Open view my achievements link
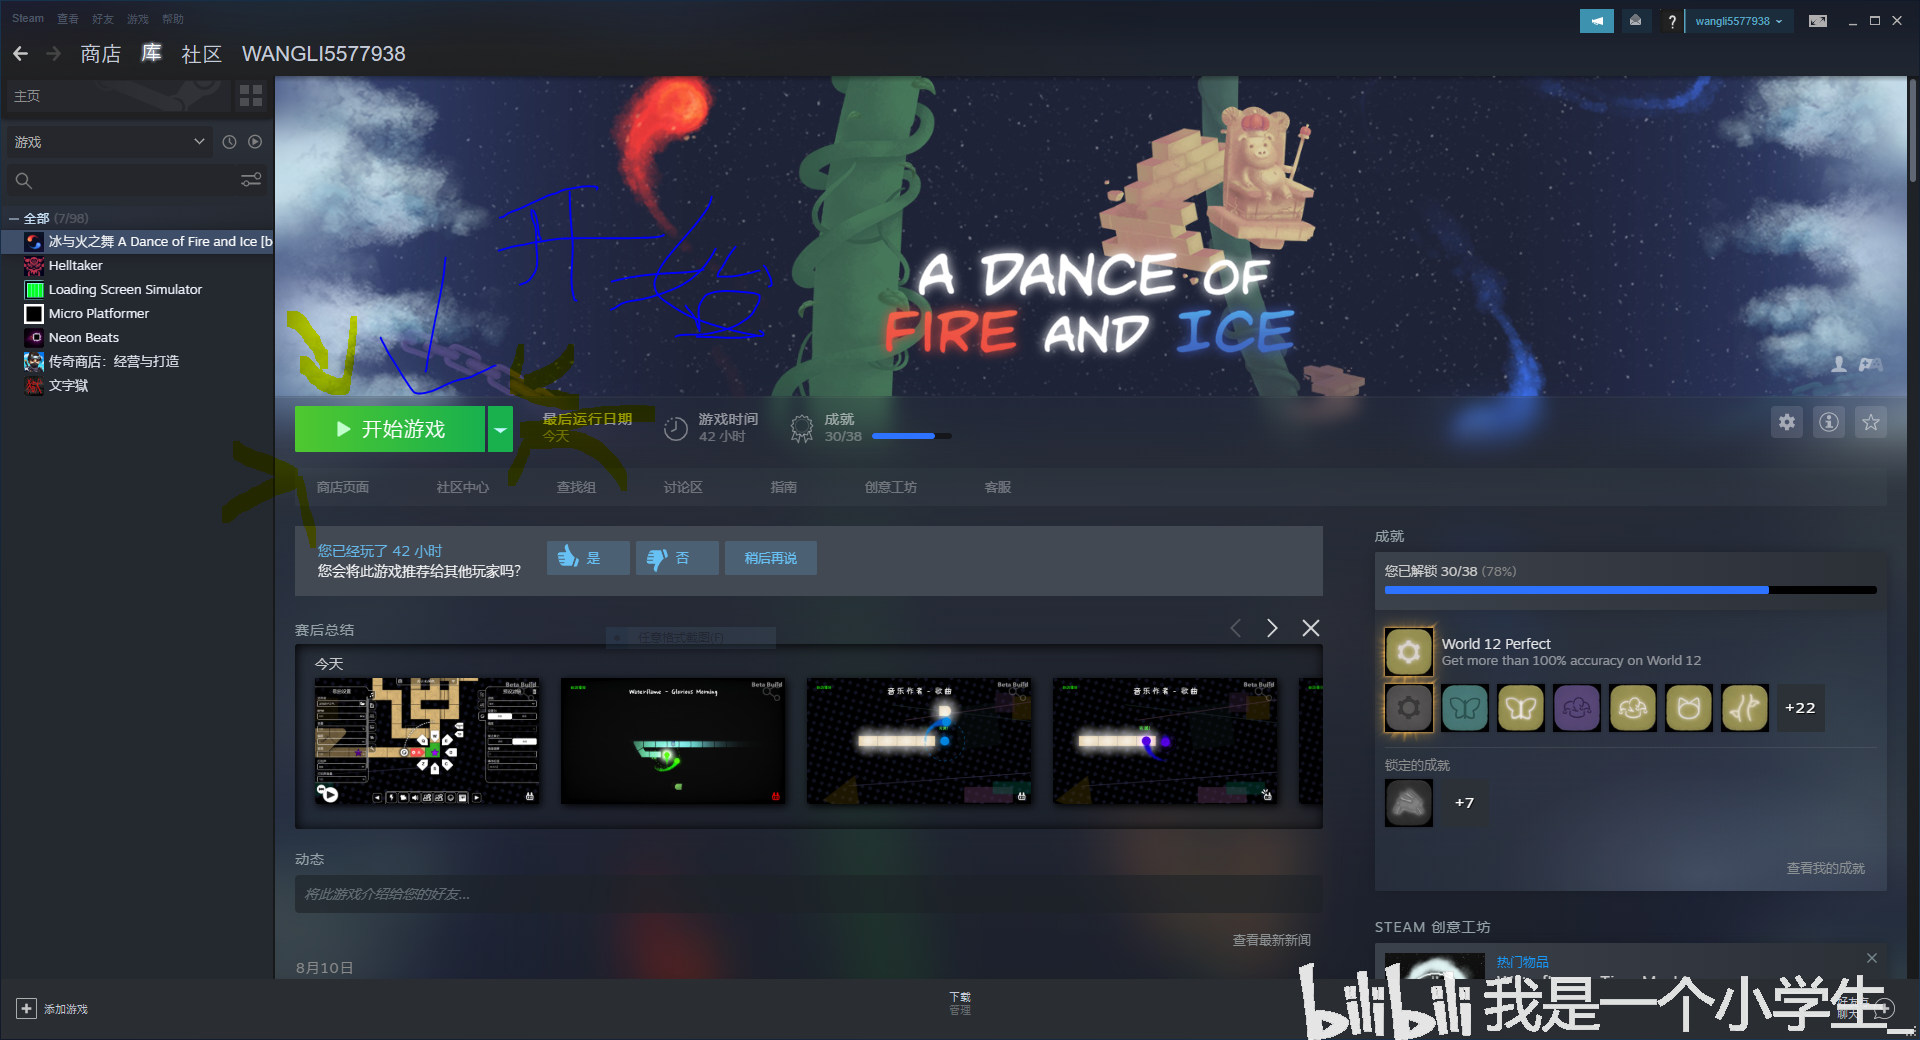Screen dimensions: 1920x1040 (x=1826, y=868)
